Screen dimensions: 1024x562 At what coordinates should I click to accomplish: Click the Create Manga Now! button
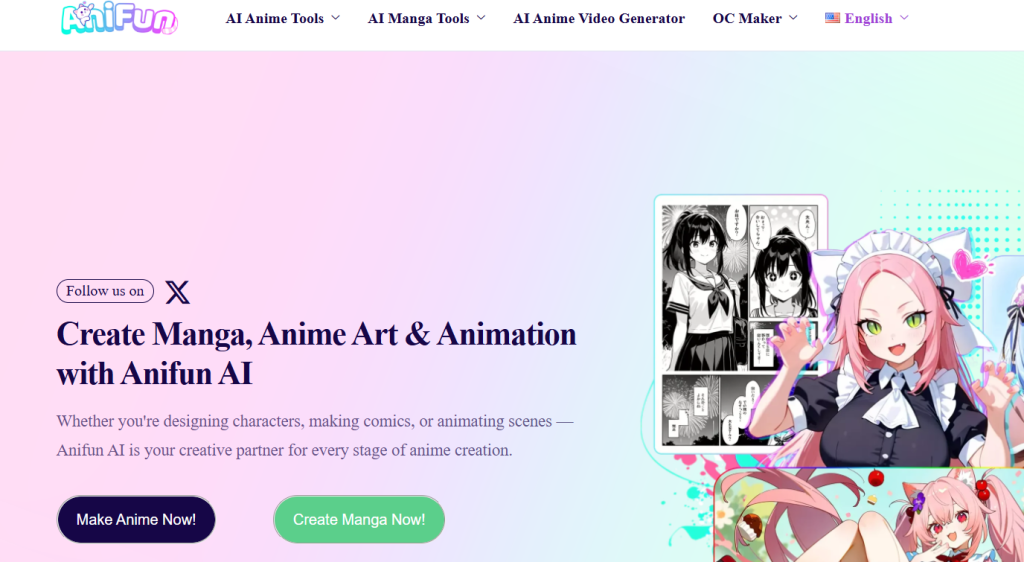click(359, 520)
